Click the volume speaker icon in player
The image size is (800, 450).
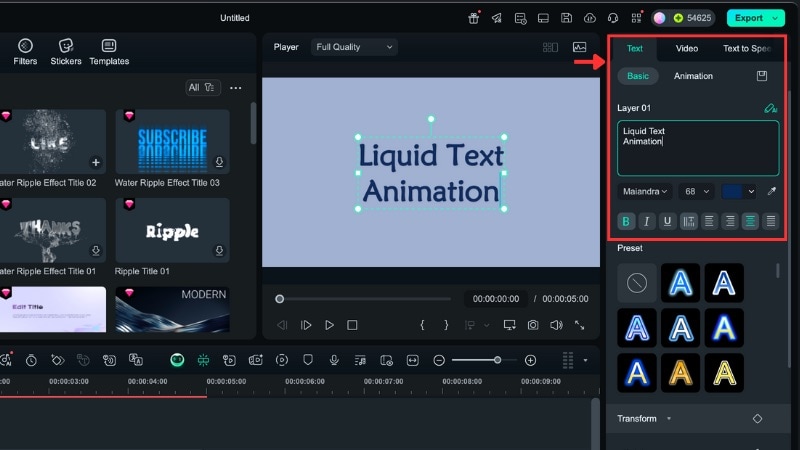[556, 325]
